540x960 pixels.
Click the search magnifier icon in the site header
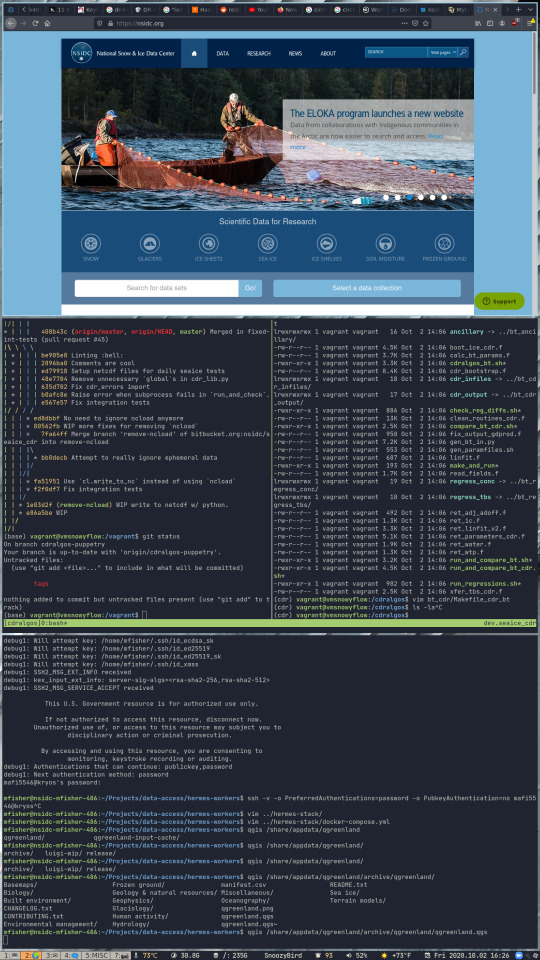(463, 53)
